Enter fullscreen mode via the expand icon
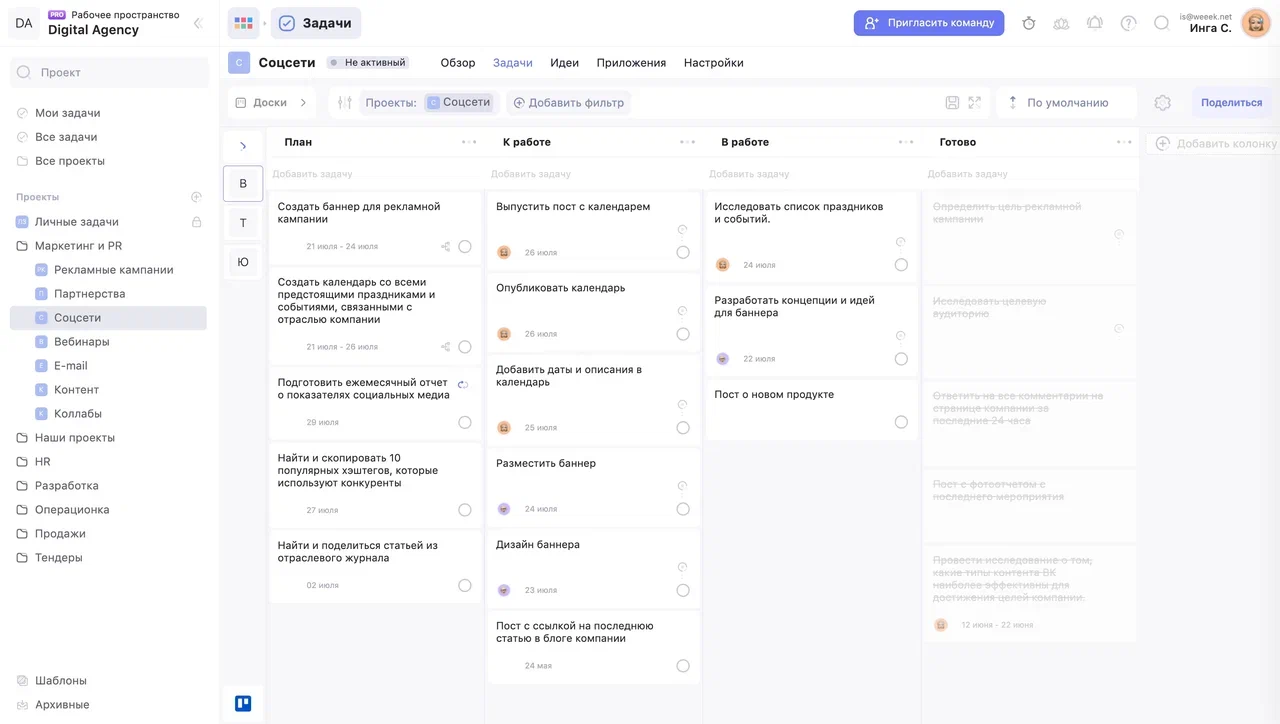The width and height of the screenshot is (1280, 724). click(x=976, y=102)
